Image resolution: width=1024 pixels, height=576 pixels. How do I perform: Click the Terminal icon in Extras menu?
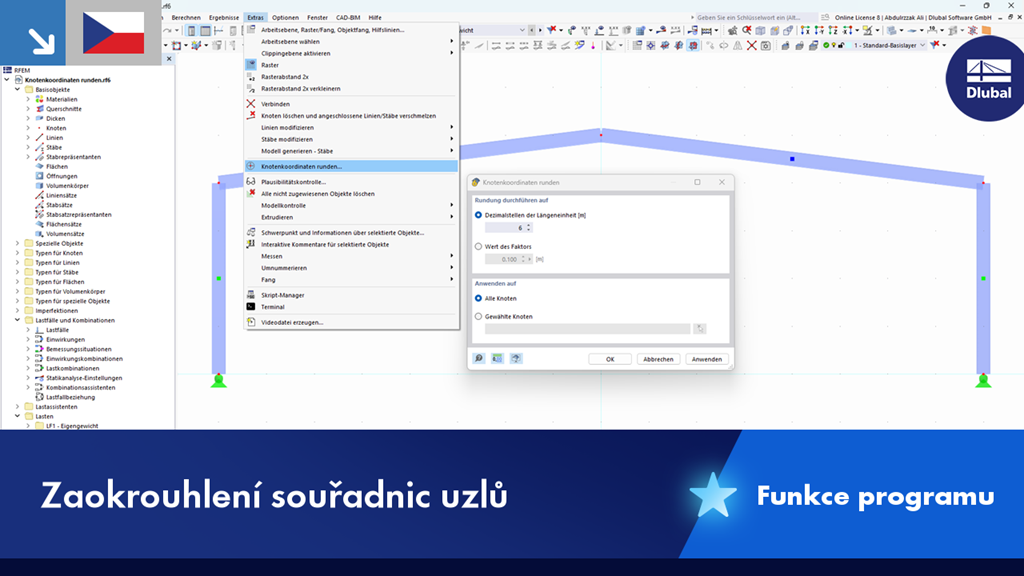(251, 306)
